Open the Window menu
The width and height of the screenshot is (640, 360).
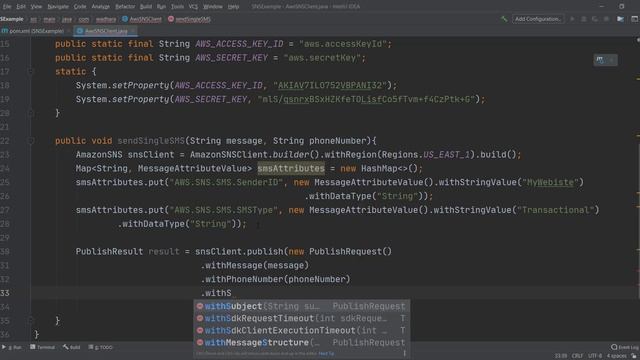213,7
